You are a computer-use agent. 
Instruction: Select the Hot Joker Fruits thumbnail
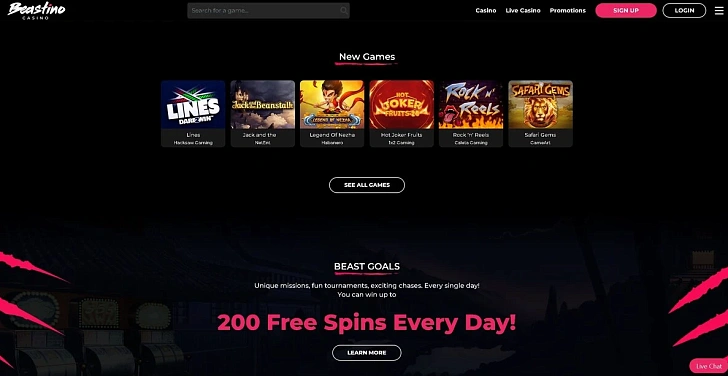402,104
